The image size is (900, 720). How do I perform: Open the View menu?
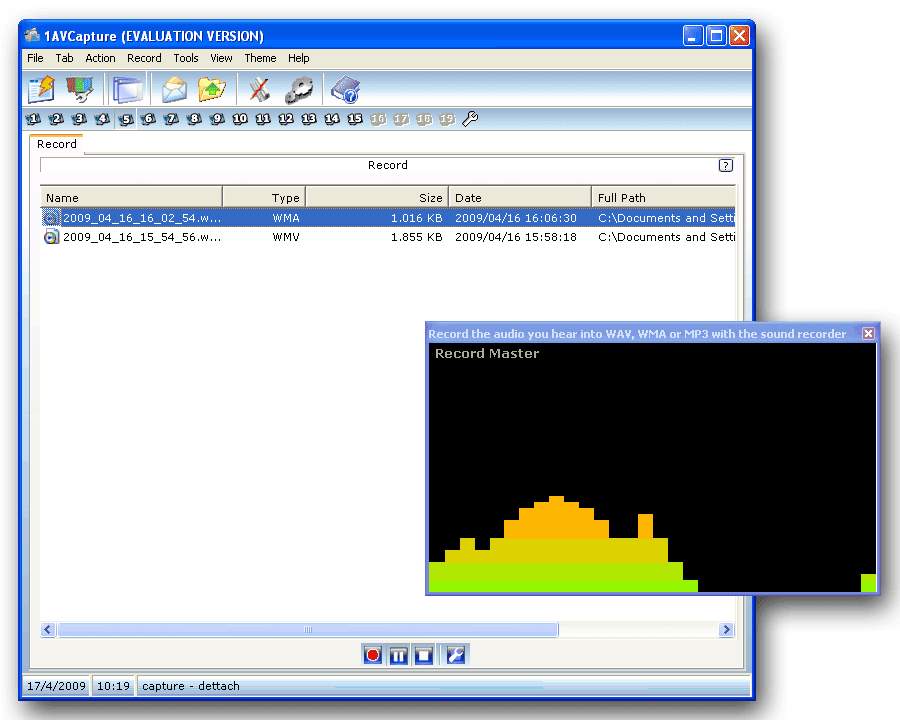[x=221, y=58]
